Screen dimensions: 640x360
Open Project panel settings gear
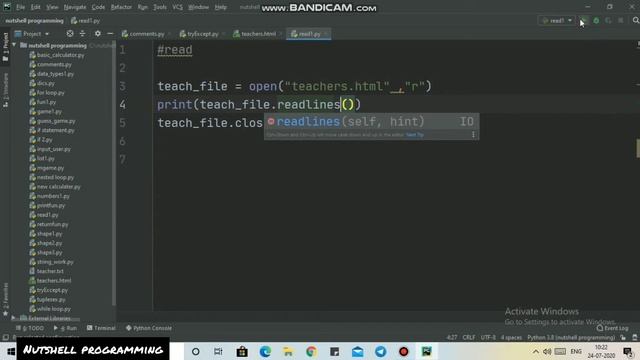click(x=98, y=33)
